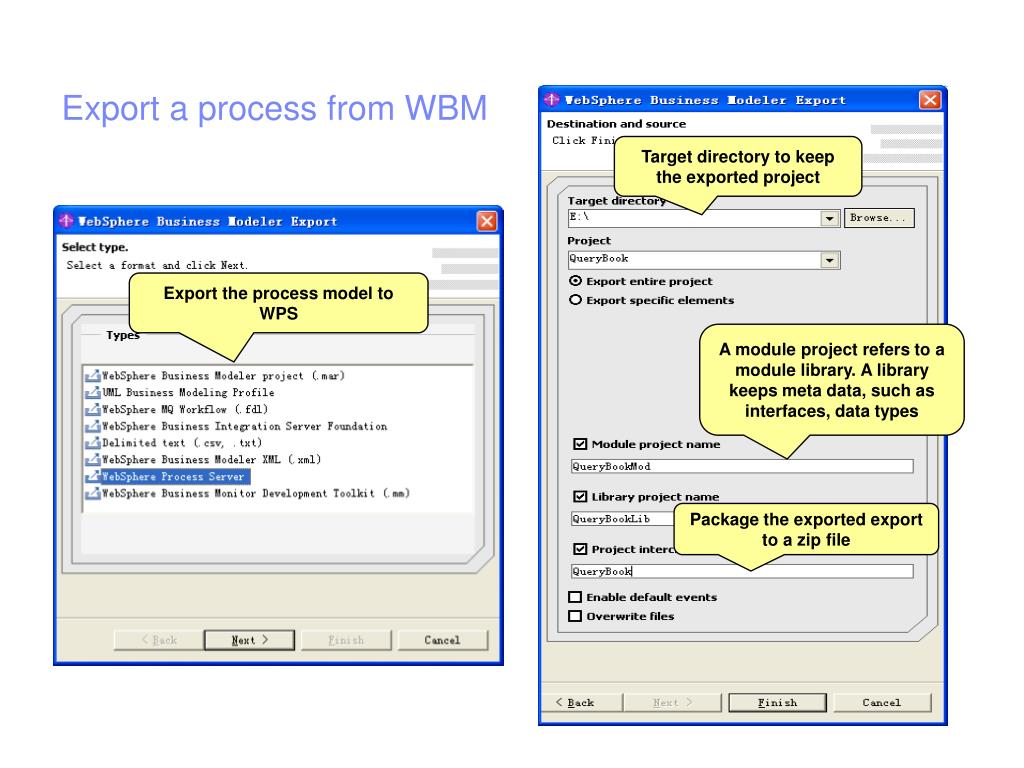Image resolution: width=1024 pixels, height=768 pixels.
Task: Toggle Project interchange checkbox
Action: click(x=580, y=549)
